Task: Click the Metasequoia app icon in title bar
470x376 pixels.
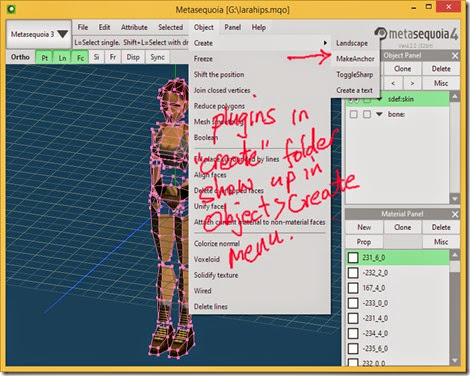Action: [x=11, y=9]
